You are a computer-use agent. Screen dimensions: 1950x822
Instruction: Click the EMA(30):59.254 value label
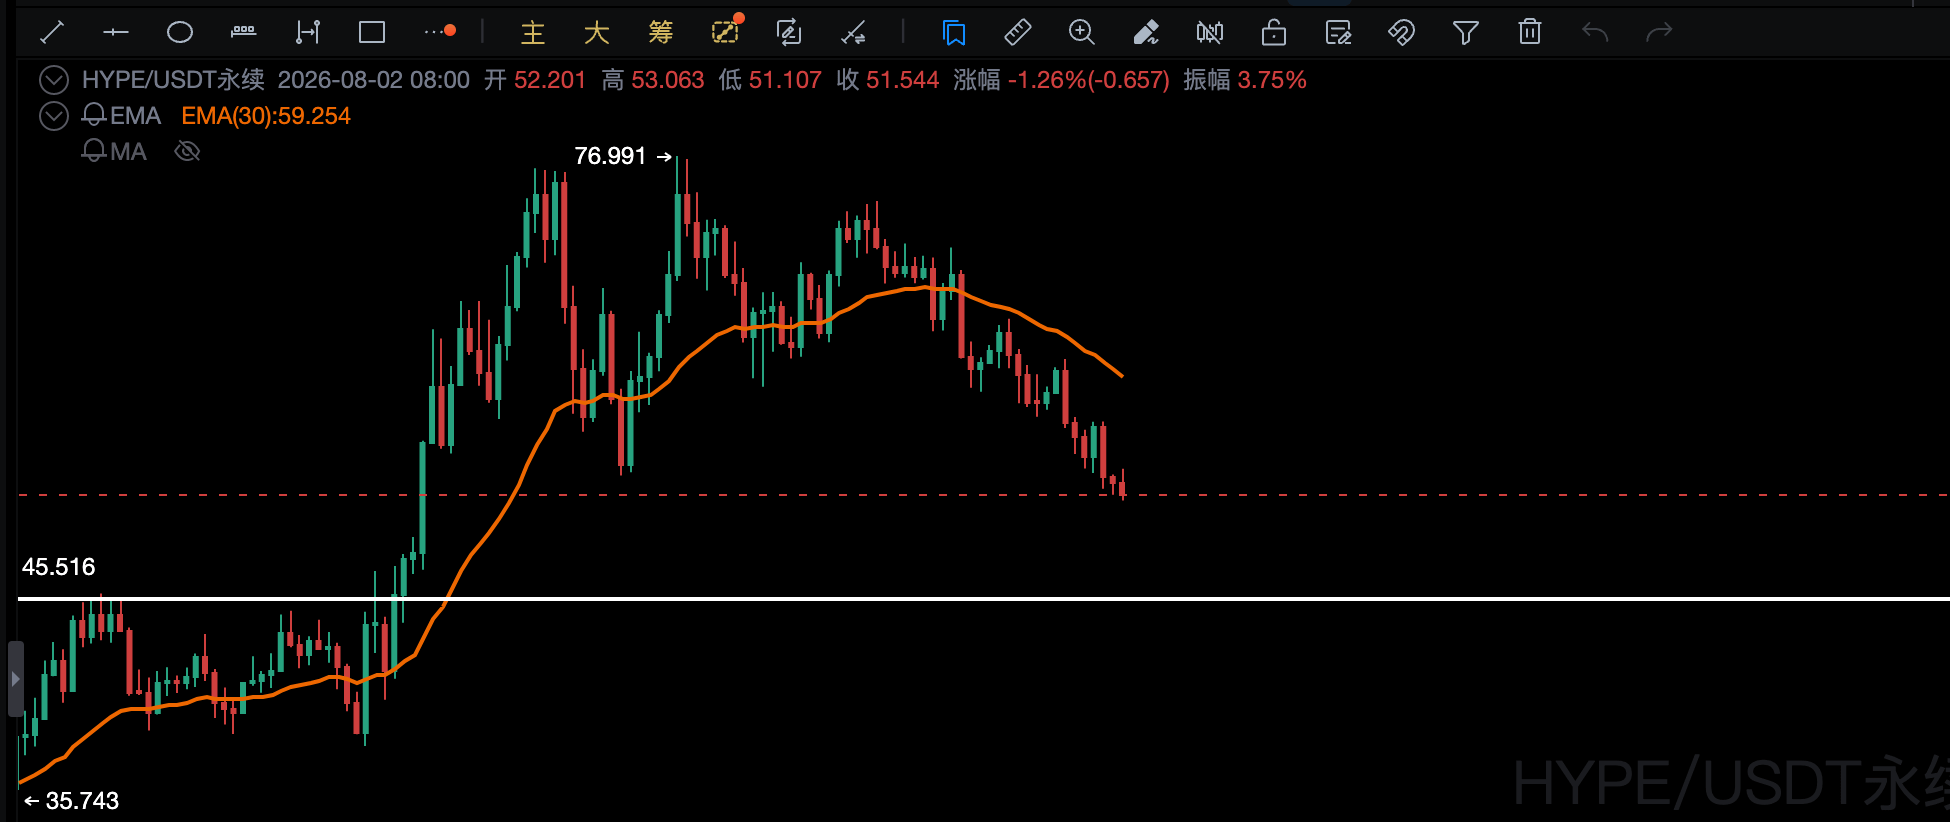(x=266, y=116)
